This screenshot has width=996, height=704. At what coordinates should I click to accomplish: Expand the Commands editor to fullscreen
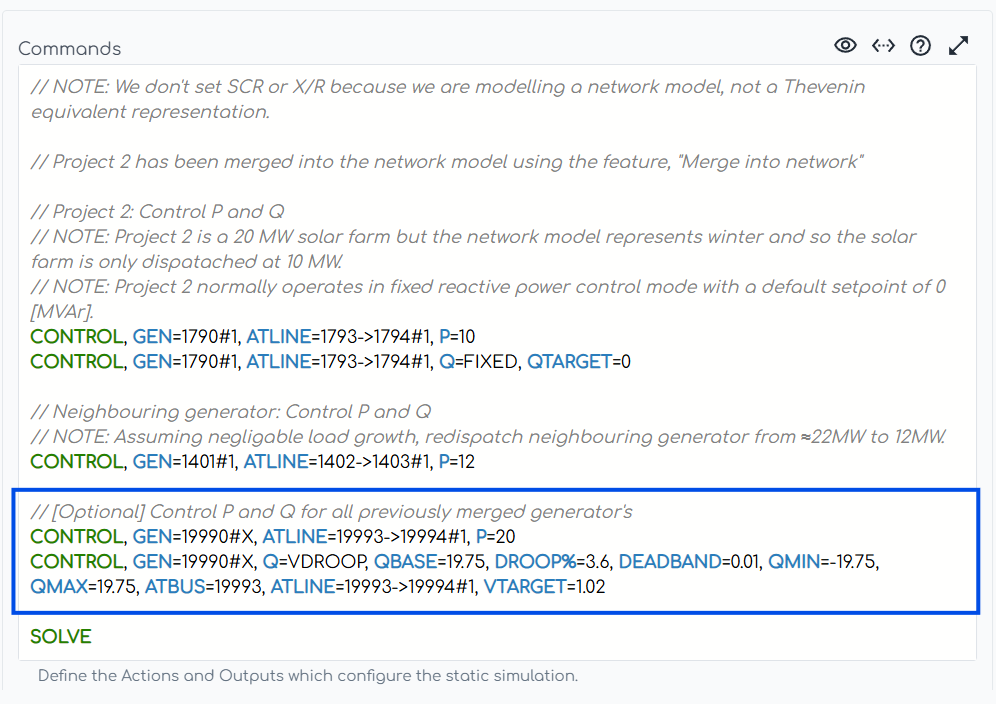tap(958, 45)
